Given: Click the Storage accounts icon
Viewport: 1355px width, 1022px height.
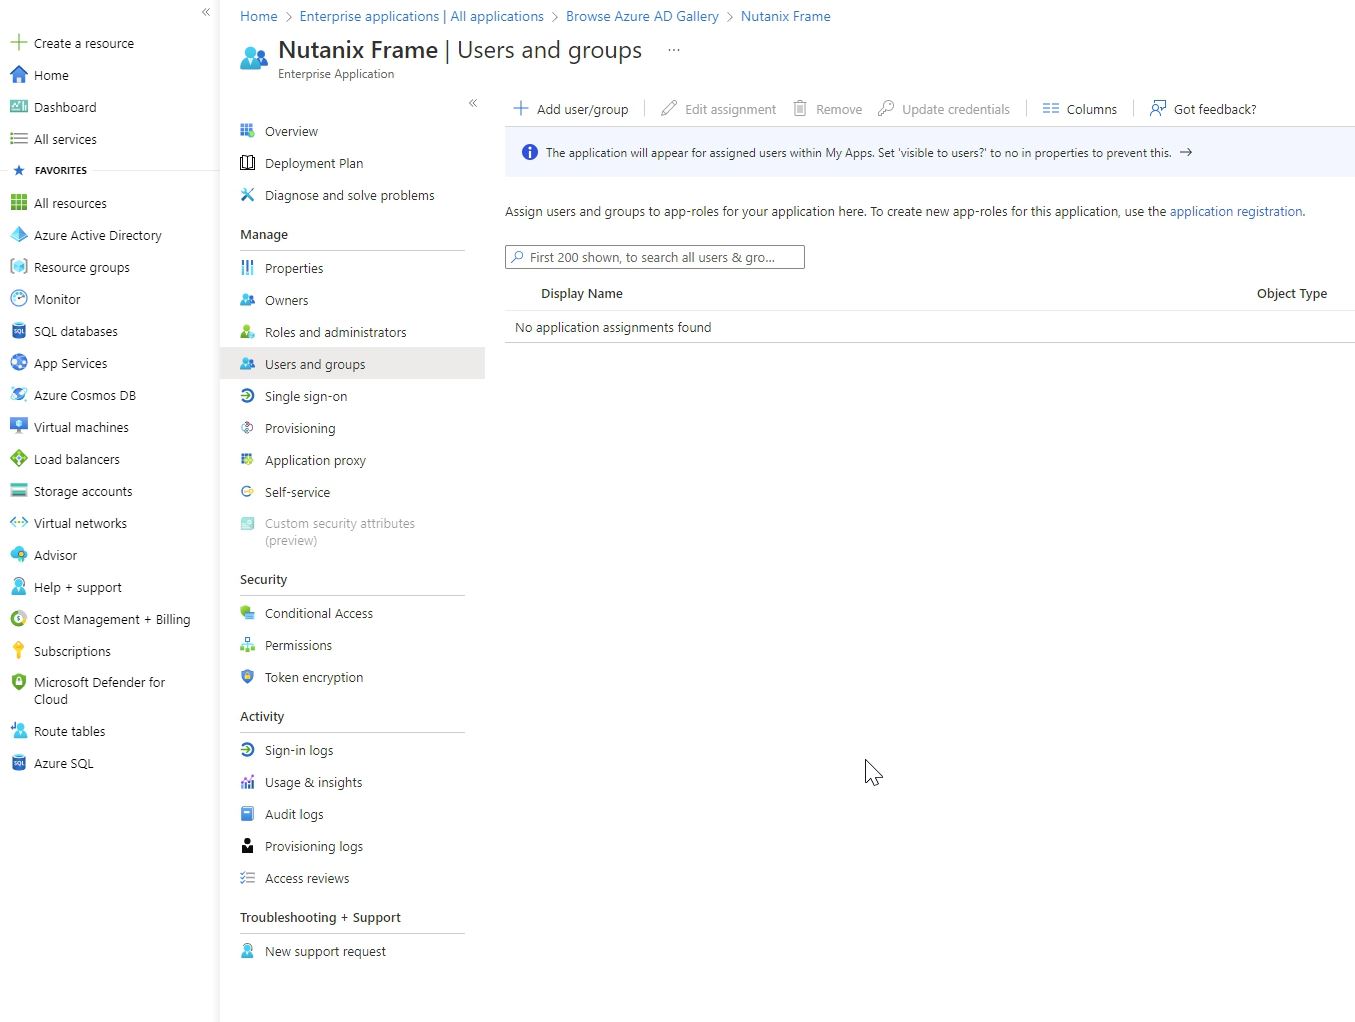Looking at the screenshot, I should tap(18, 491).
